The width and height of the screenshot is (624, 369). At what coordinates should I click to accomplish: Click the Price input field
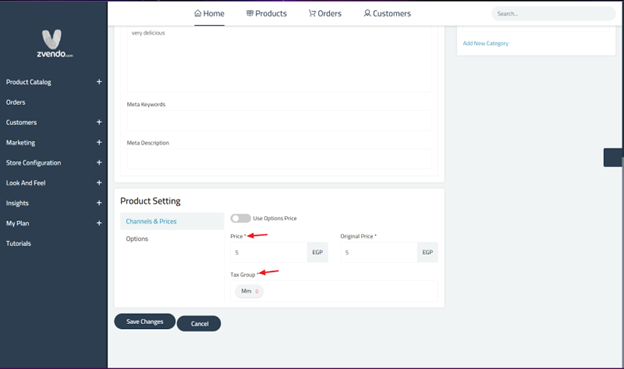(269, 252)
